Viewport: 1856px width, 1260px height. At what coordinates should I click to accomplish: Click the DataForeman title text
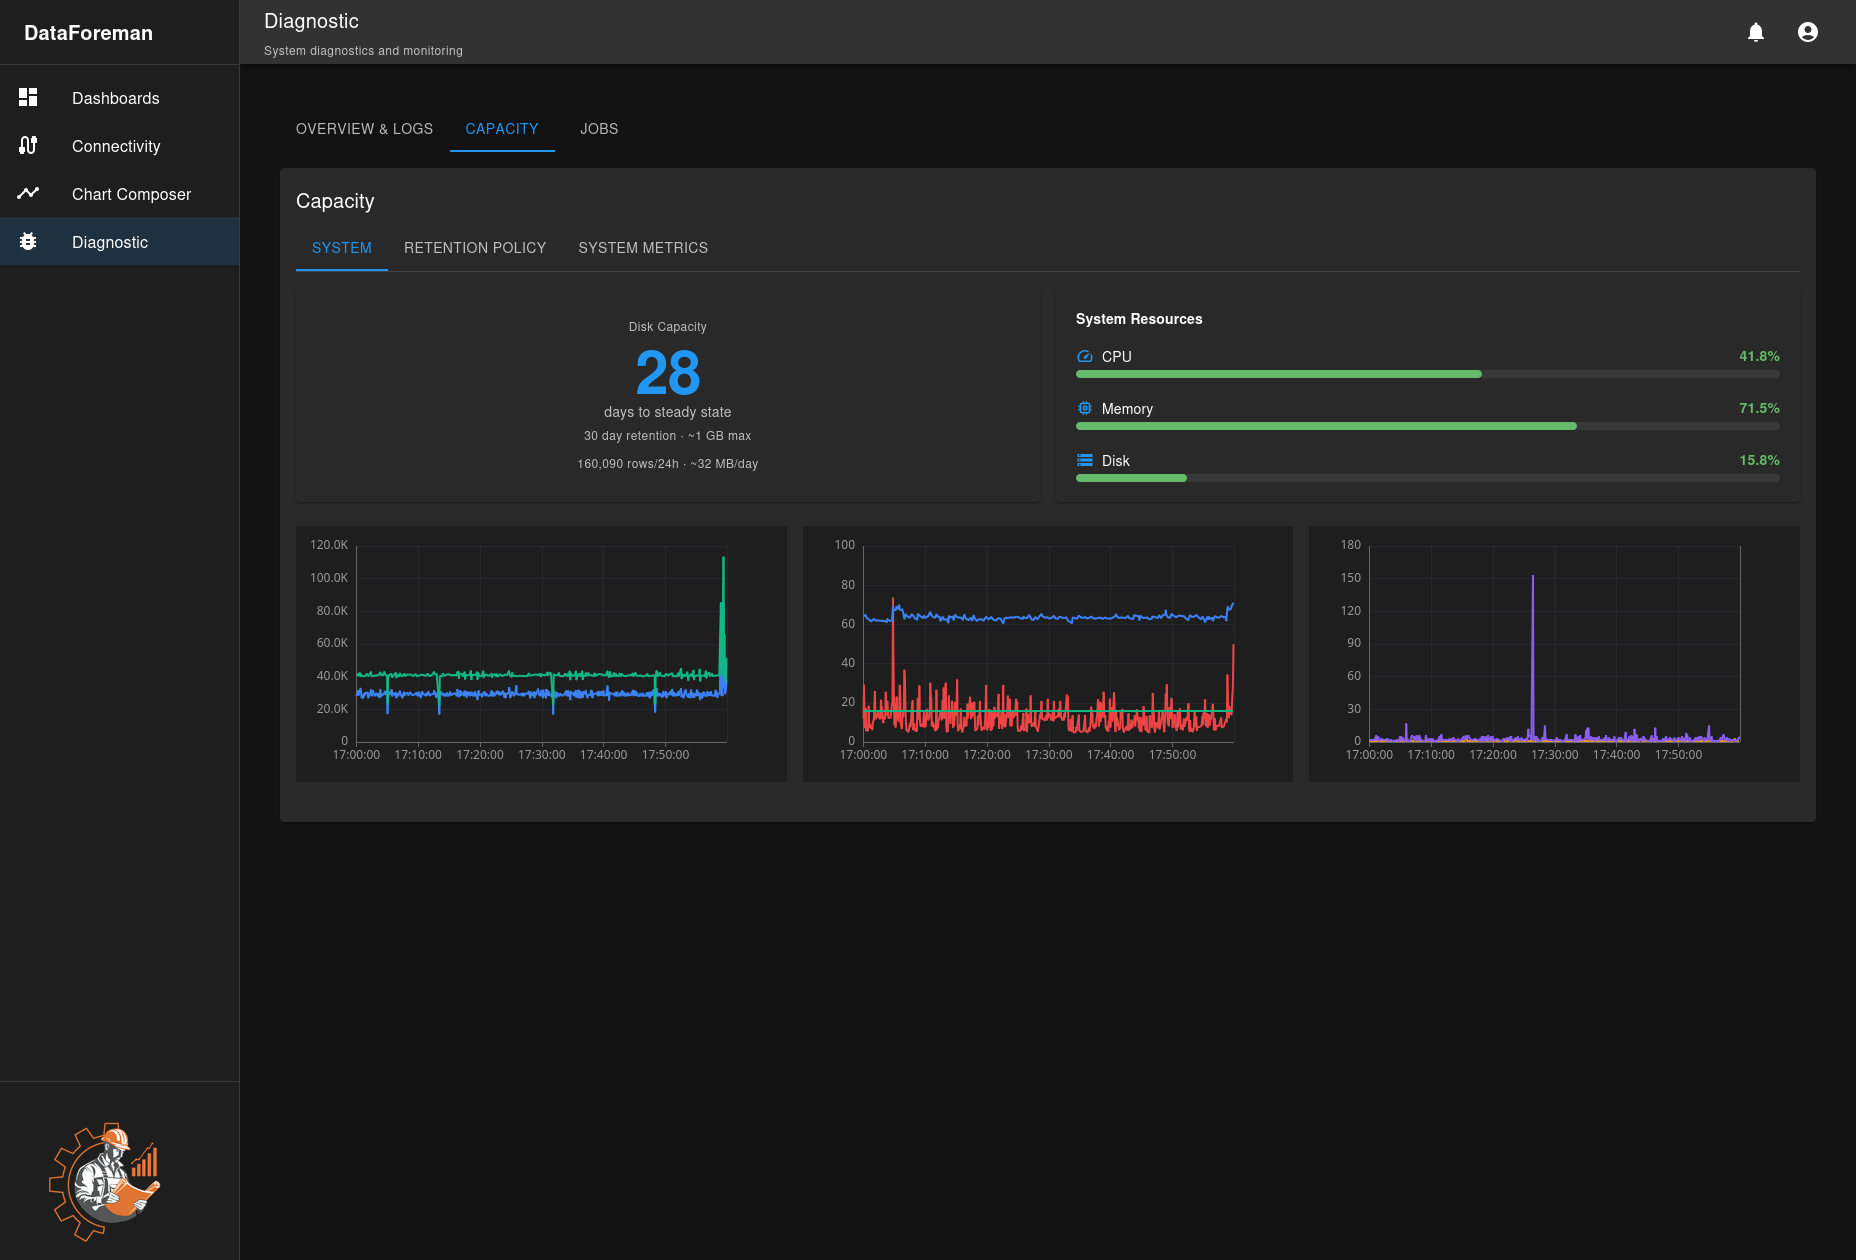tap(90, 32)
